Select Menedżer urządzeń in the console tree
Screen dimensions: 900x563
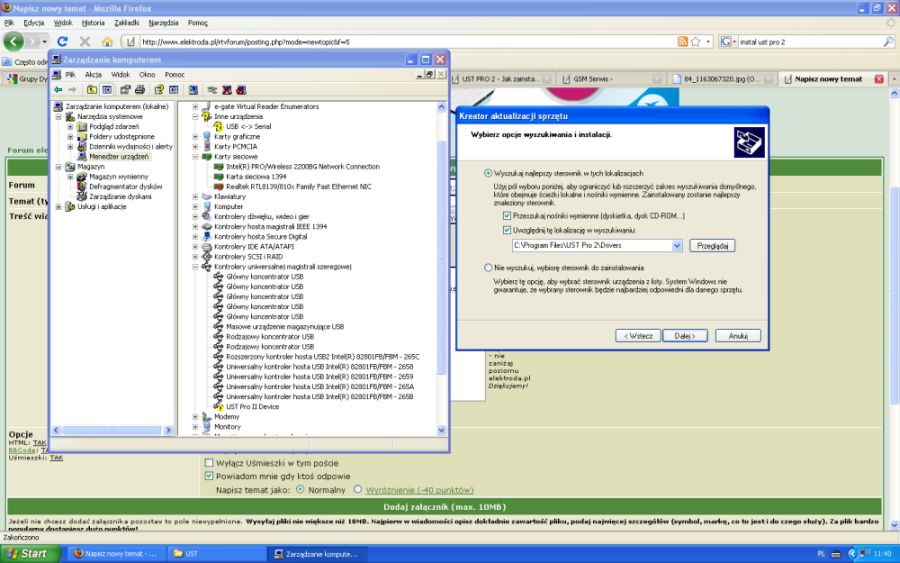pos(118,156)
